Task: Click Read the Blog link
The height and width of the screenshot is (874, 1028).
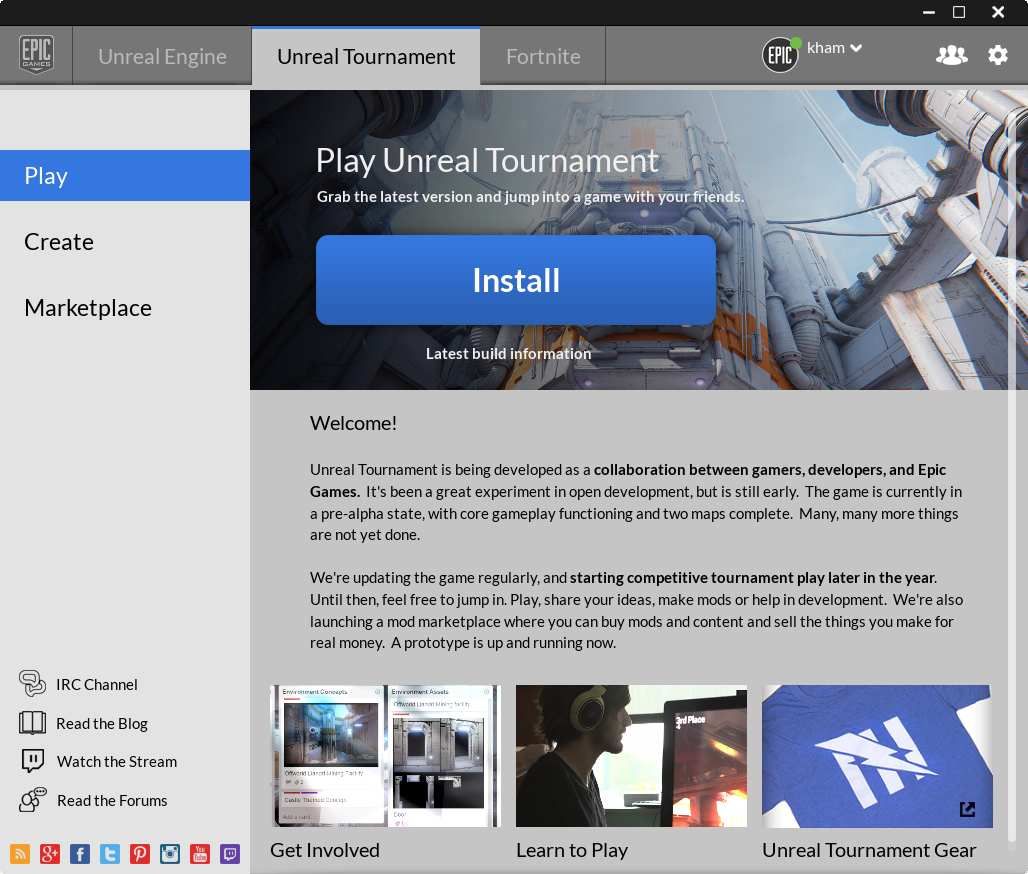Action: 83,723
